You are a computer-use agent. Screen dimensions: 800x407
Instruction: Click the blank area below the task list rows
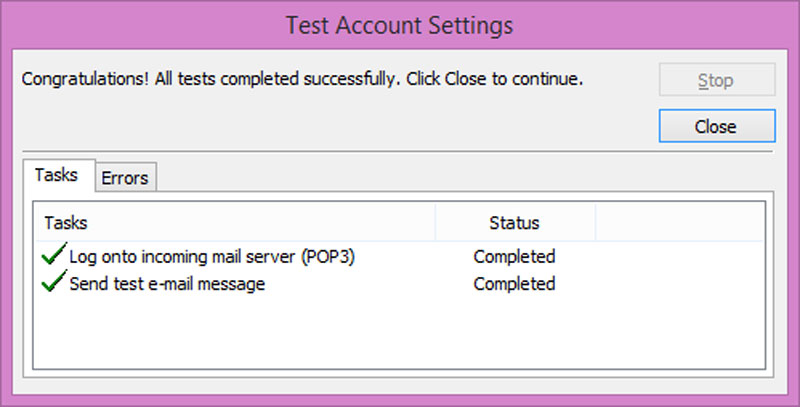400,332
